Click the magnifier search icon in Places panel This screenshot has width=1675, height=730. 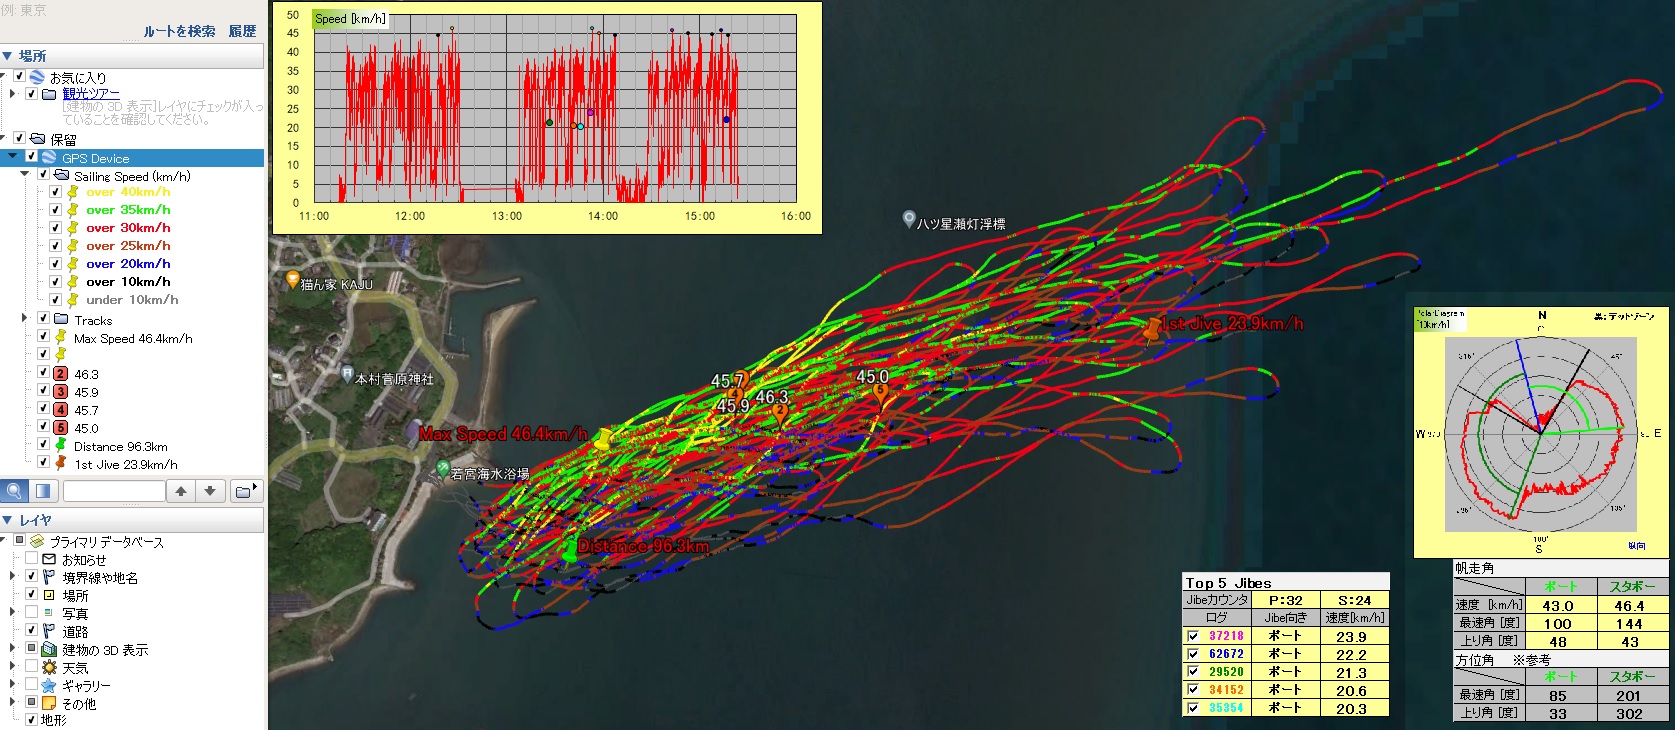click(x=14, y=491)
